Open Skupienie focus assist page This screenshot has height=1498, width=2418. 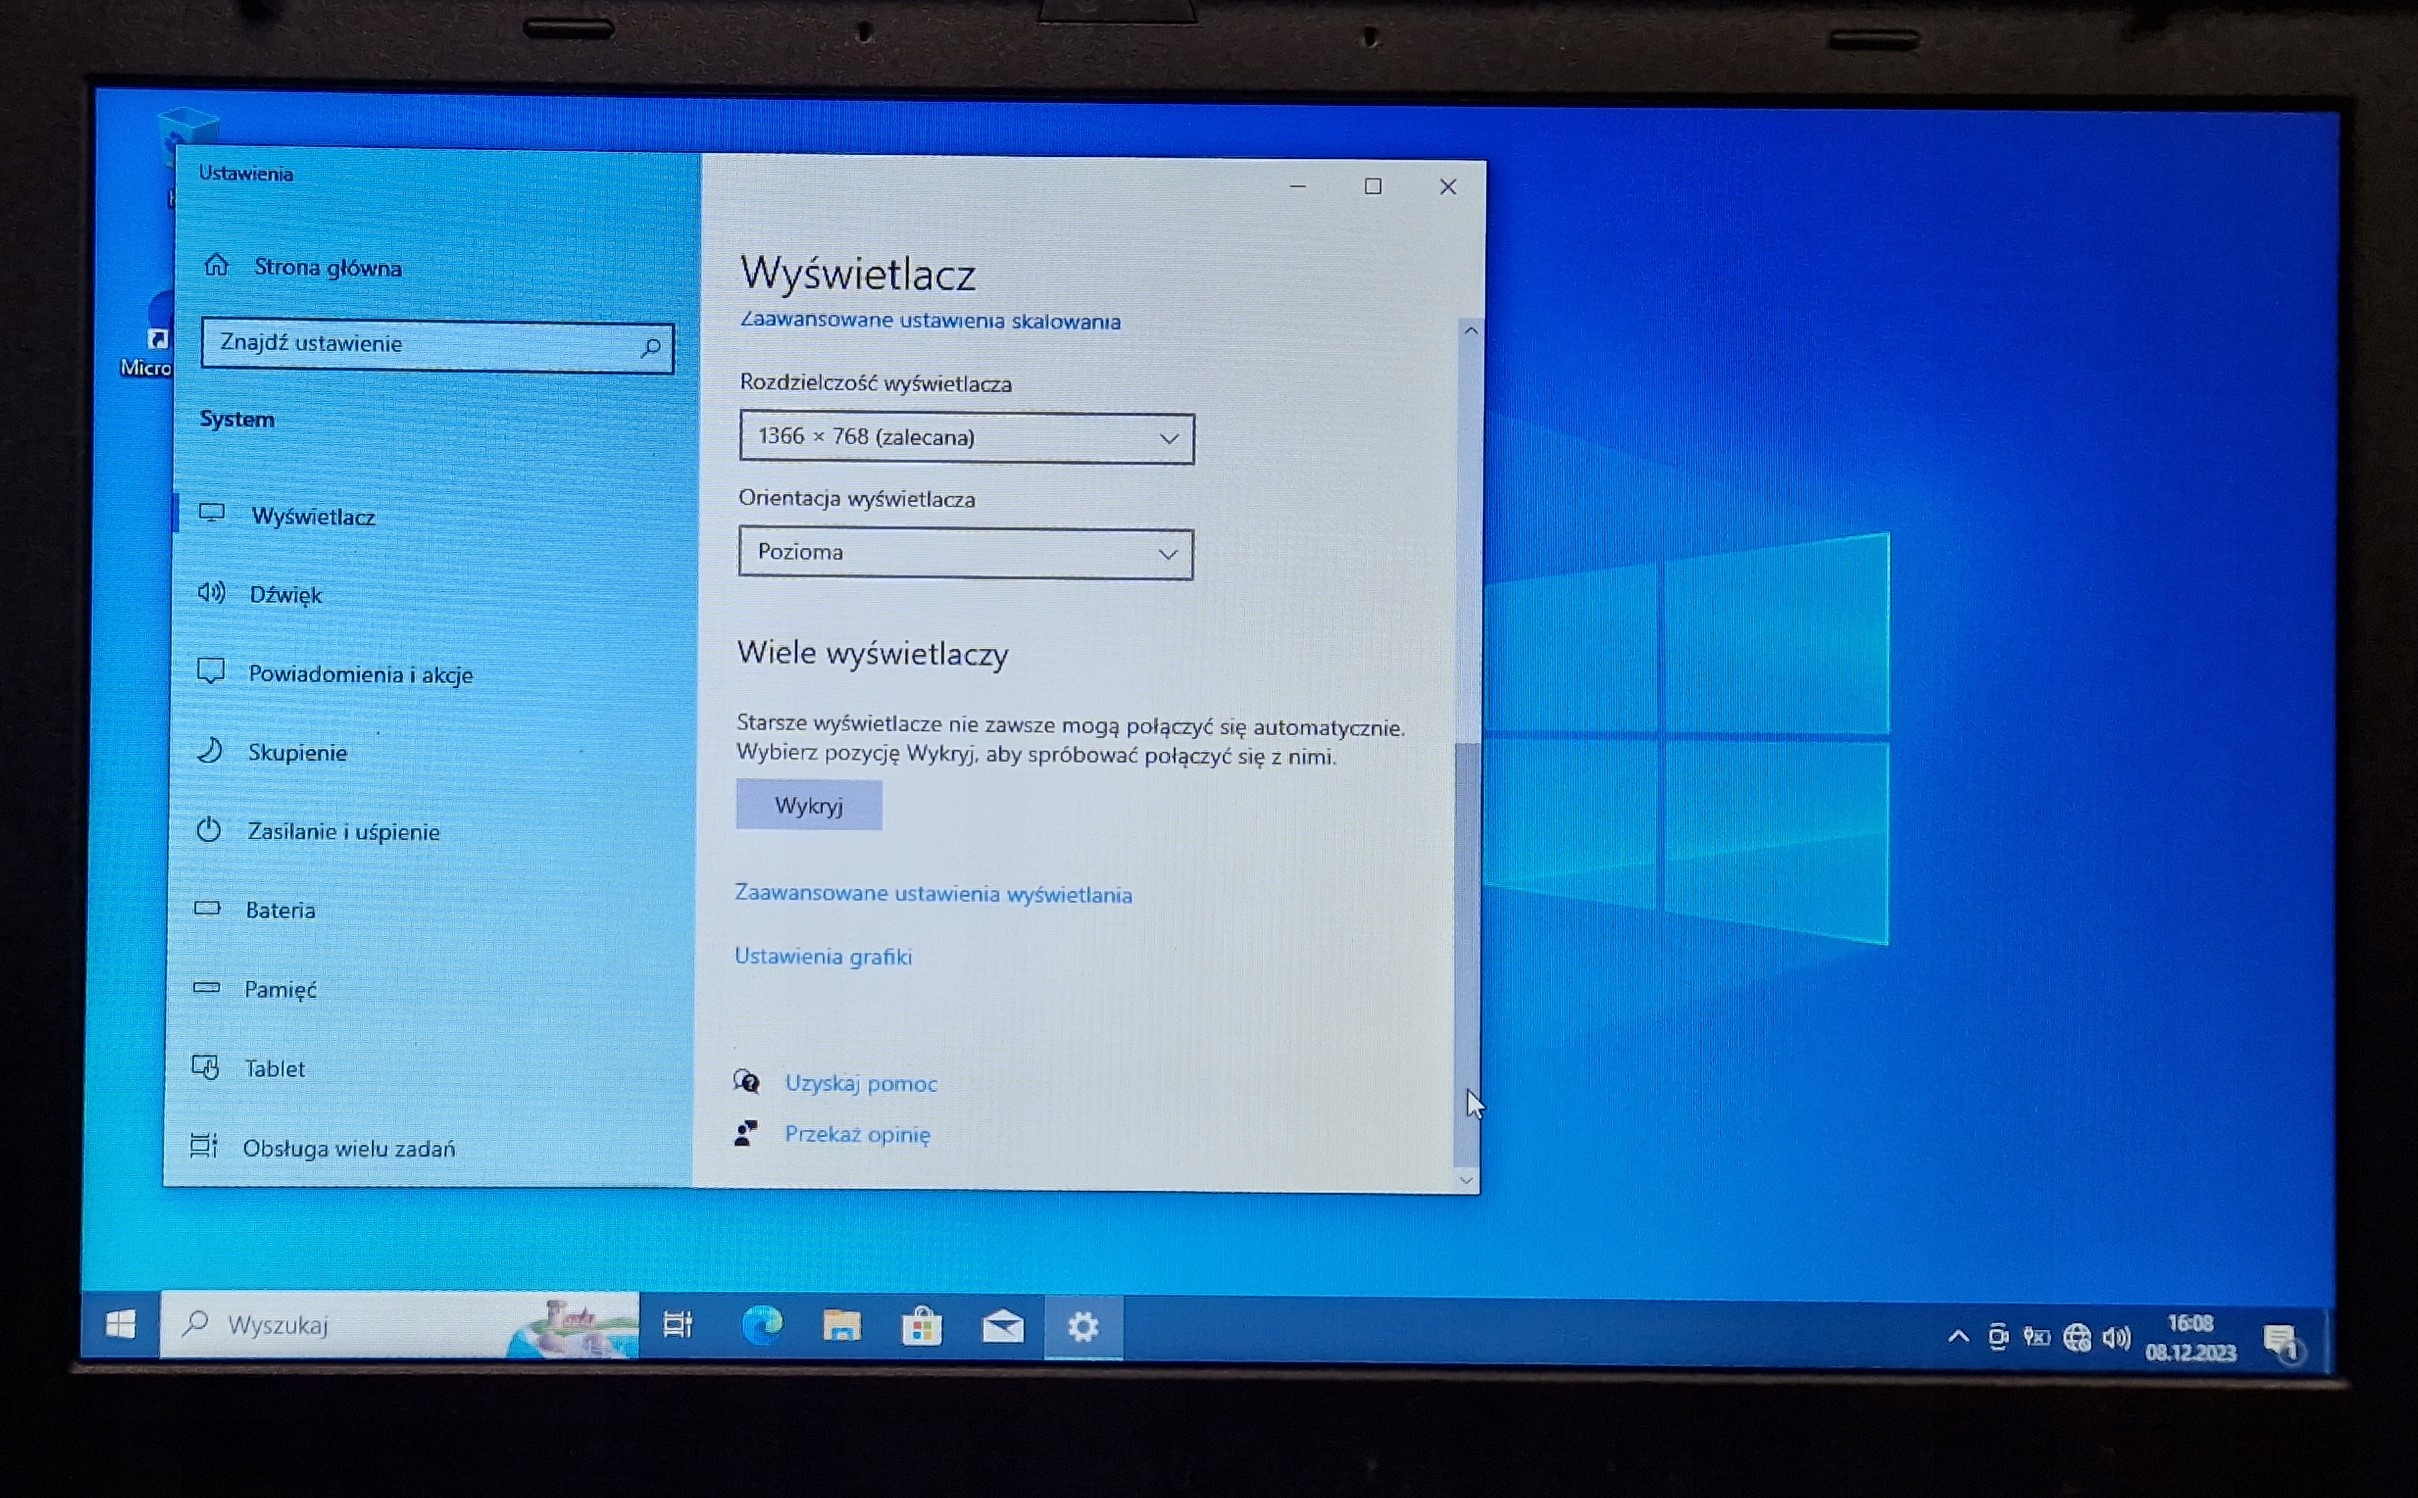pyautogui.click(x=297, y=752)
